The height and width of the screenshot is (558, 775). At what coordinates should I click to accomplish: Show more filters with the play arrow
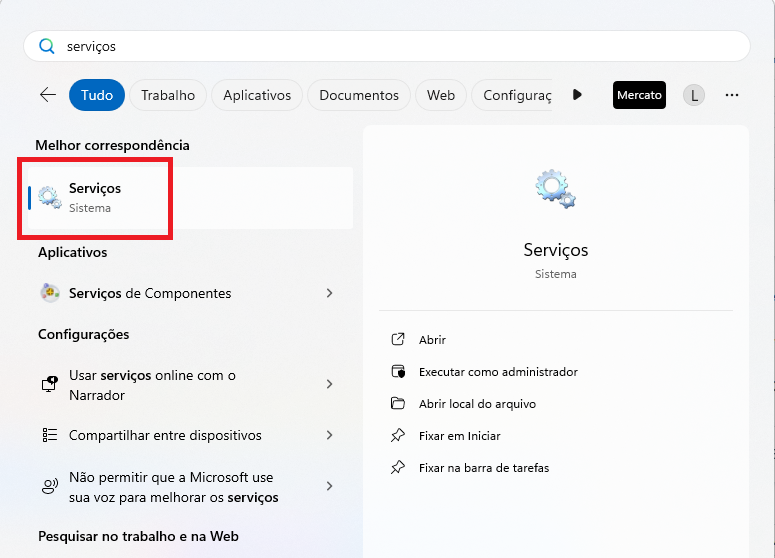point(577,94)
